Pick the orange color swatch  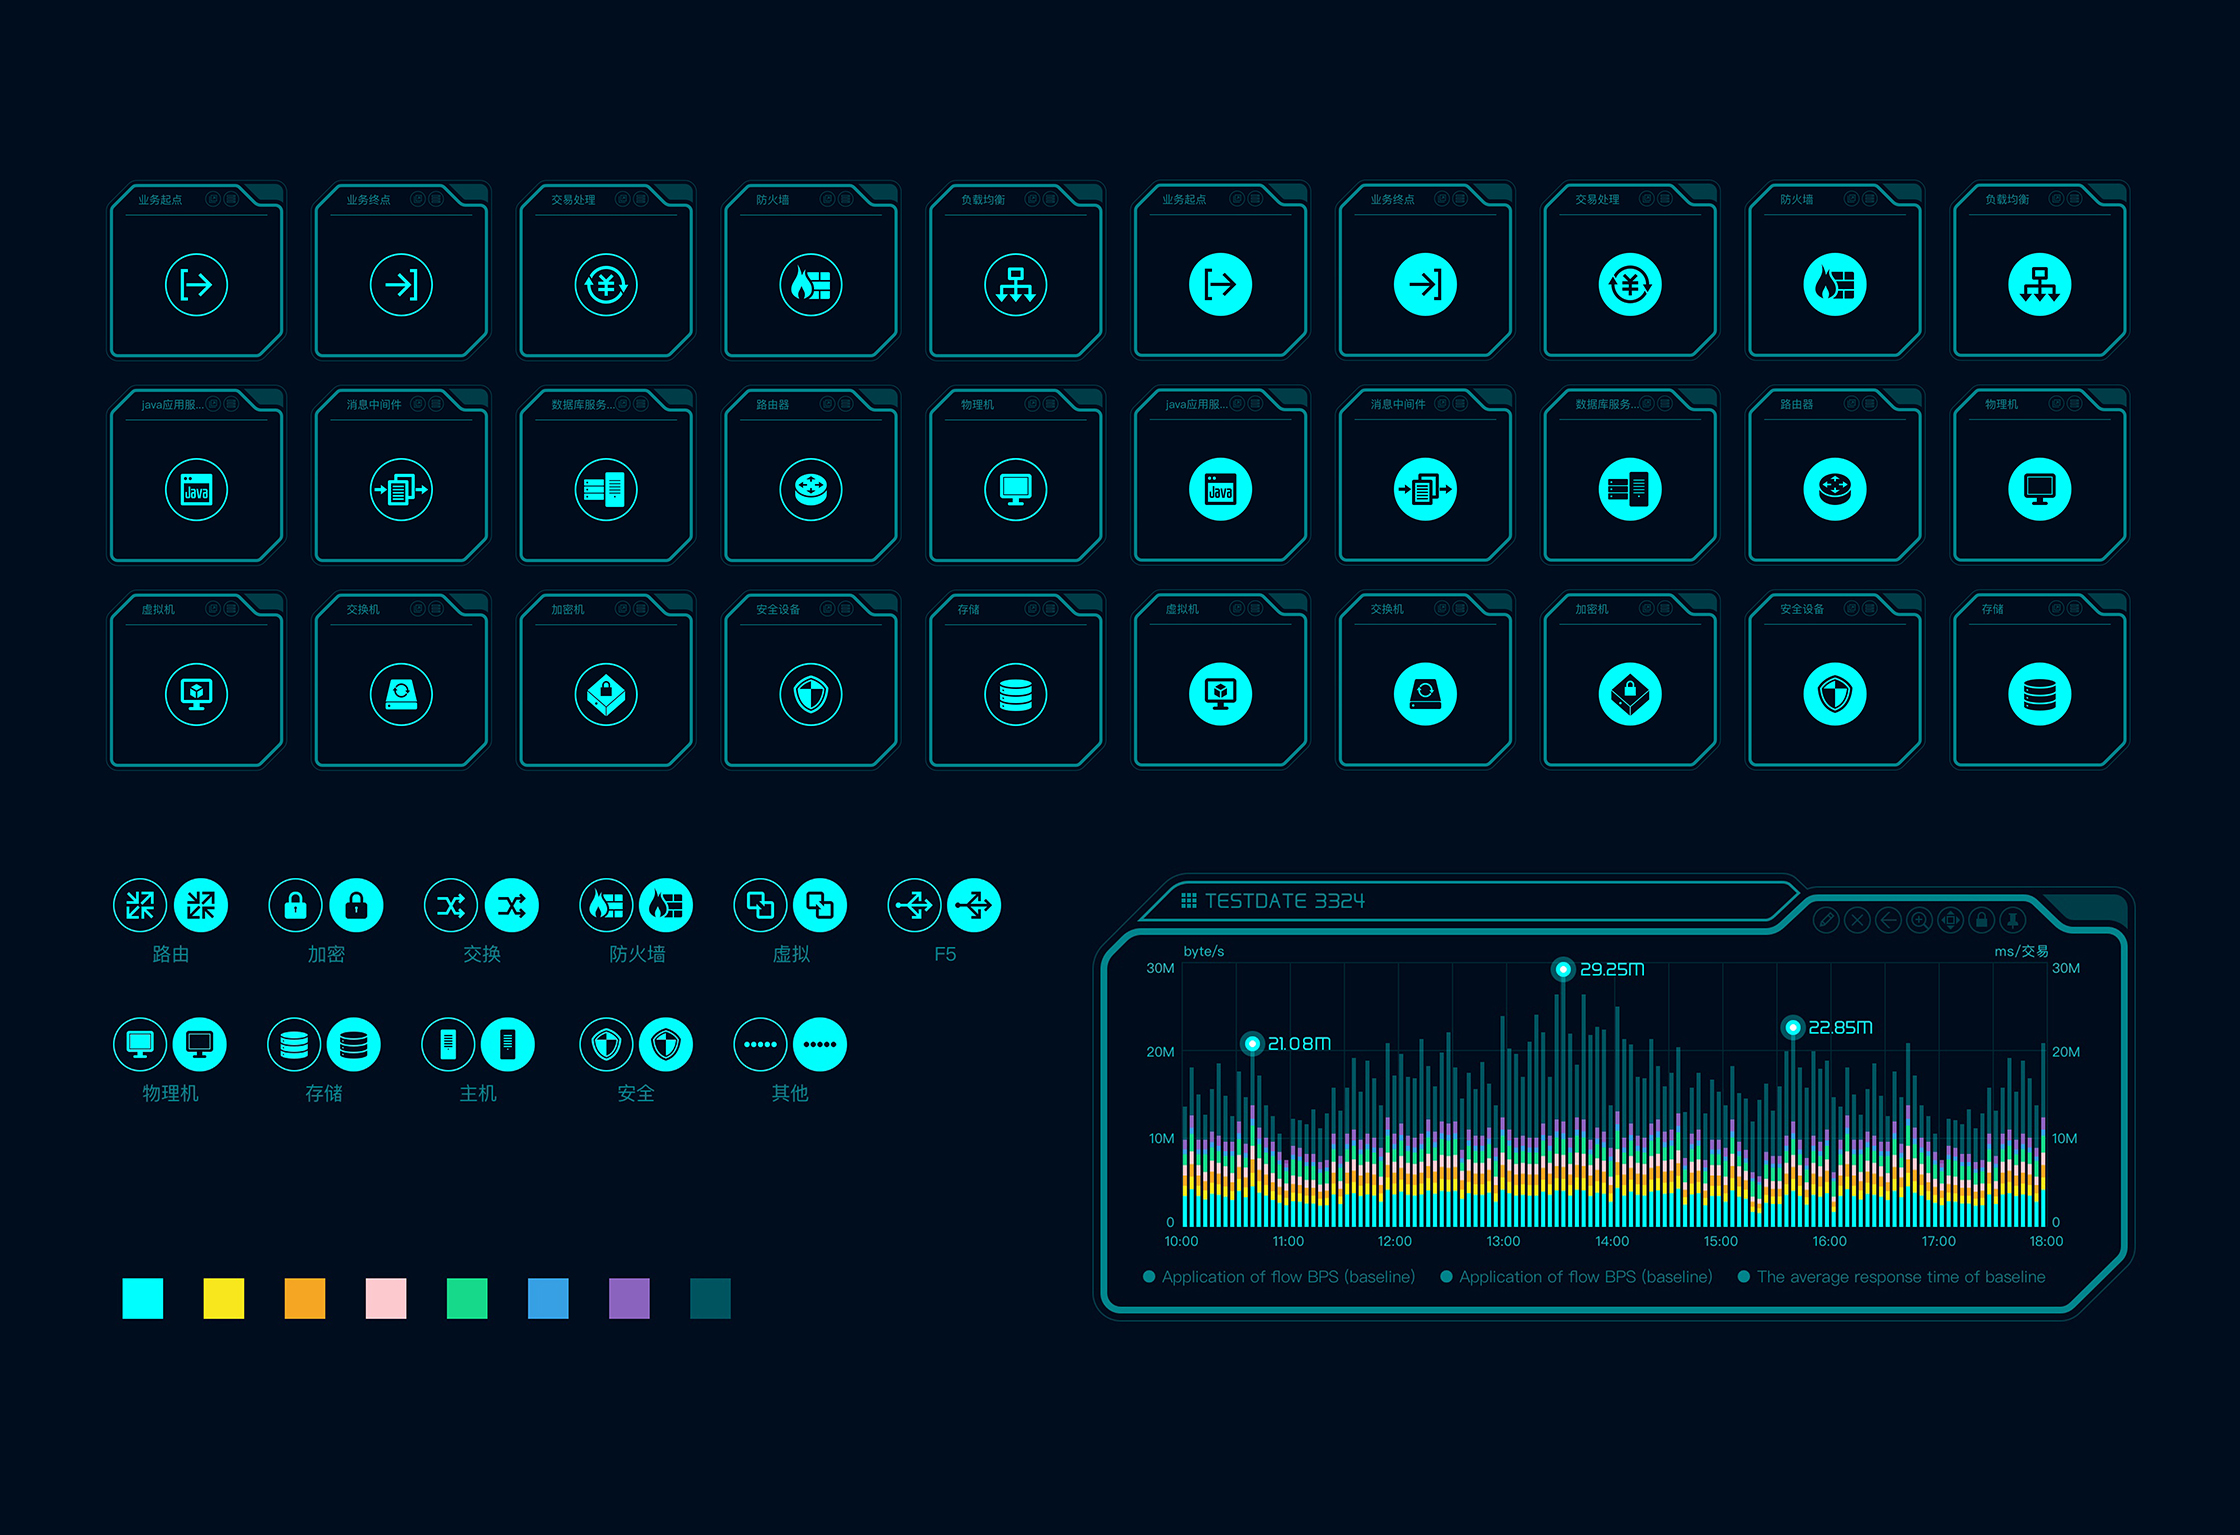[305, 1298]
